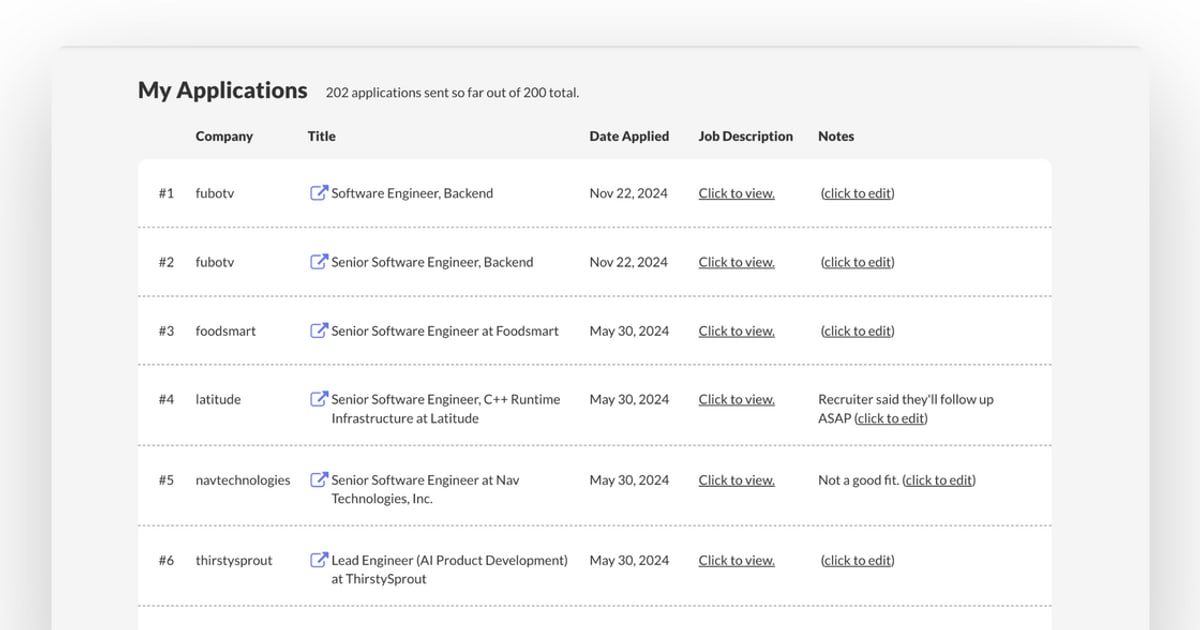Select date 'May 30, 2024' in foodsmart row

coord(629,331)
